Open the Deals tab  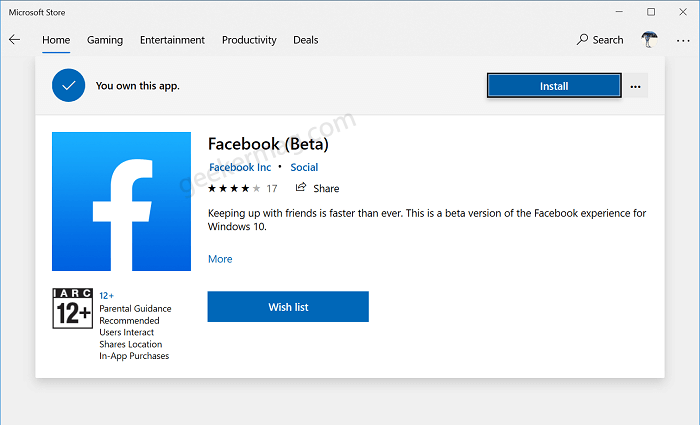pos(305,40)
